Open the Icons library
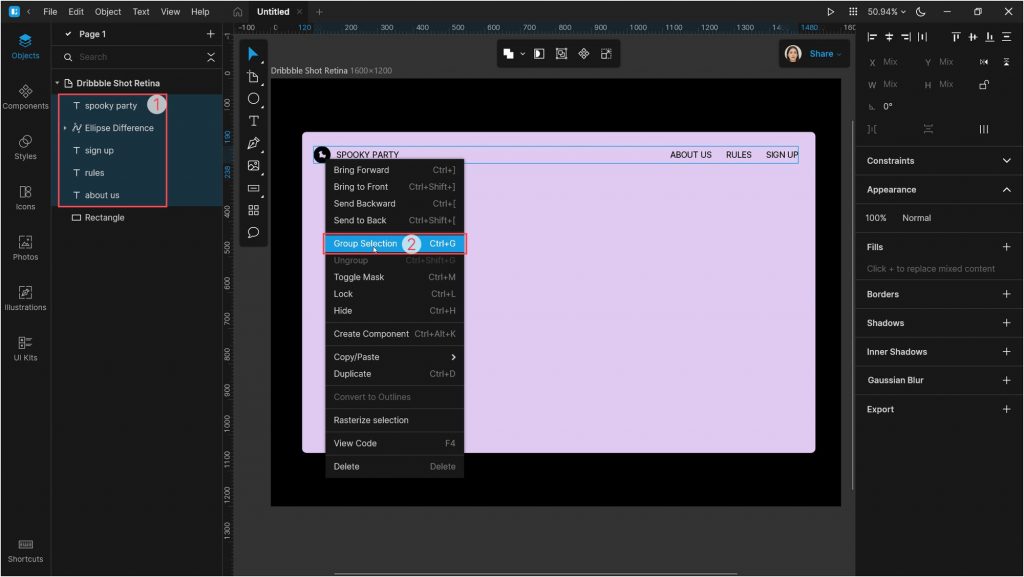 (25, 197)
